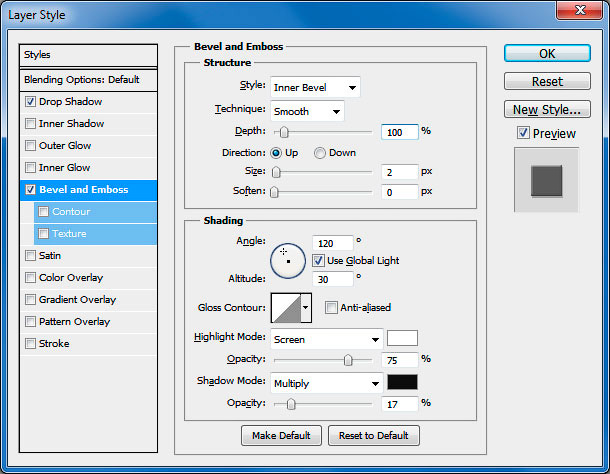This screenshot has width=610, height=474.
Task: Open the Technique dropdown showing Smooth
Action: (x=307, y=111)
